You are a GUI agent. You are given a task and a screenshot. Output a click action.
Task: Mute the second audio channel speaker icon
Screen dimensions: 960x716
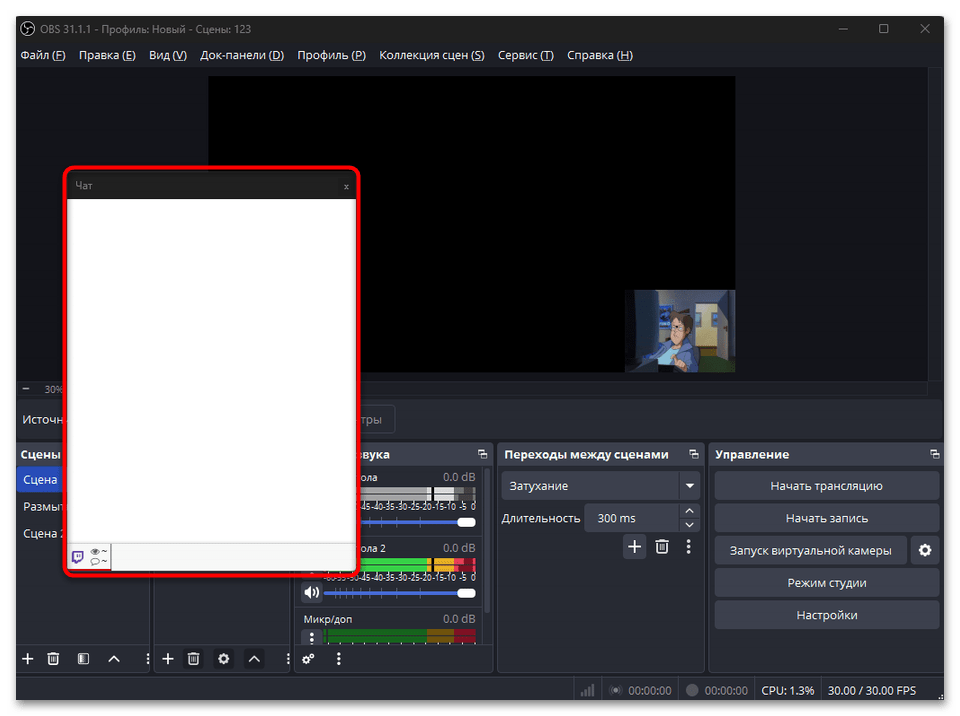(x=312, y=592)
